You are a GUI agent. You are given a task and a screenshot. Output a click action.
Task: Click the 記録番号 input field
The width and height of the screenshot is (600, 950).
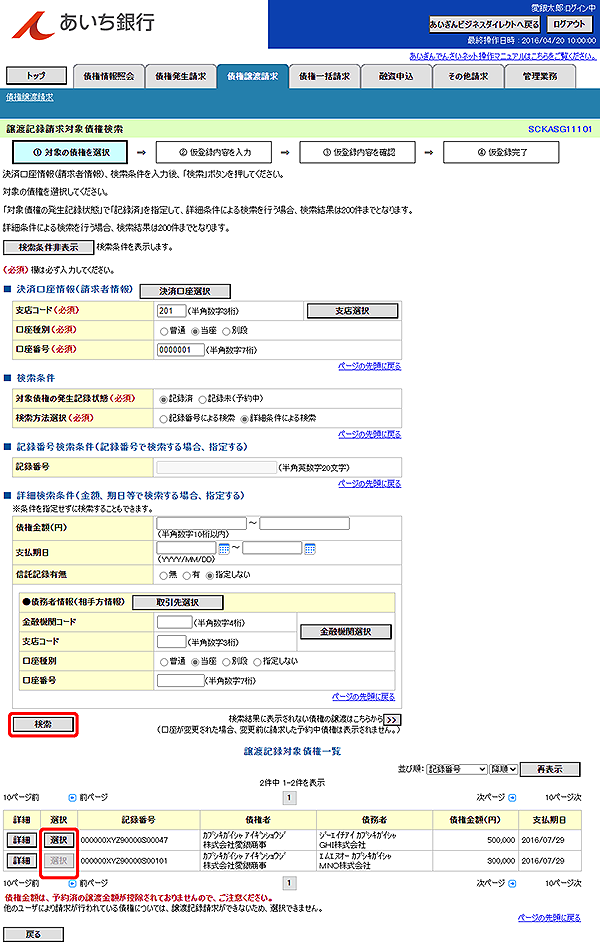pos(216,467)
